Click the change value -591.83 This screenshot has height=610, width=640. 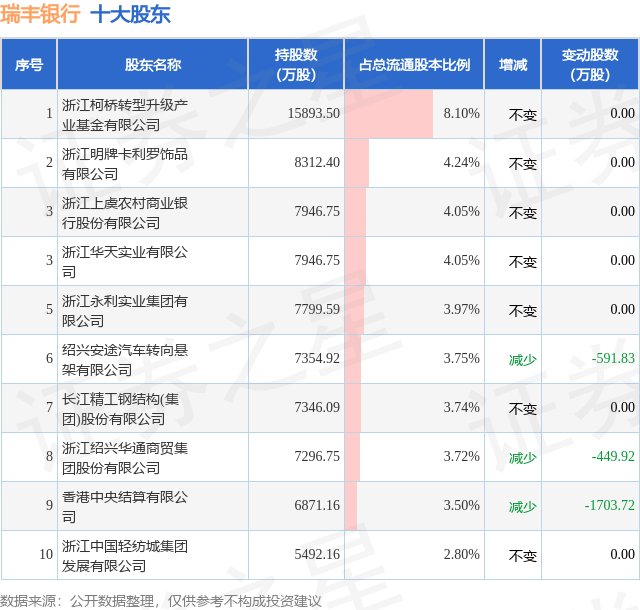pyautogui.click(x=613, y=358)
